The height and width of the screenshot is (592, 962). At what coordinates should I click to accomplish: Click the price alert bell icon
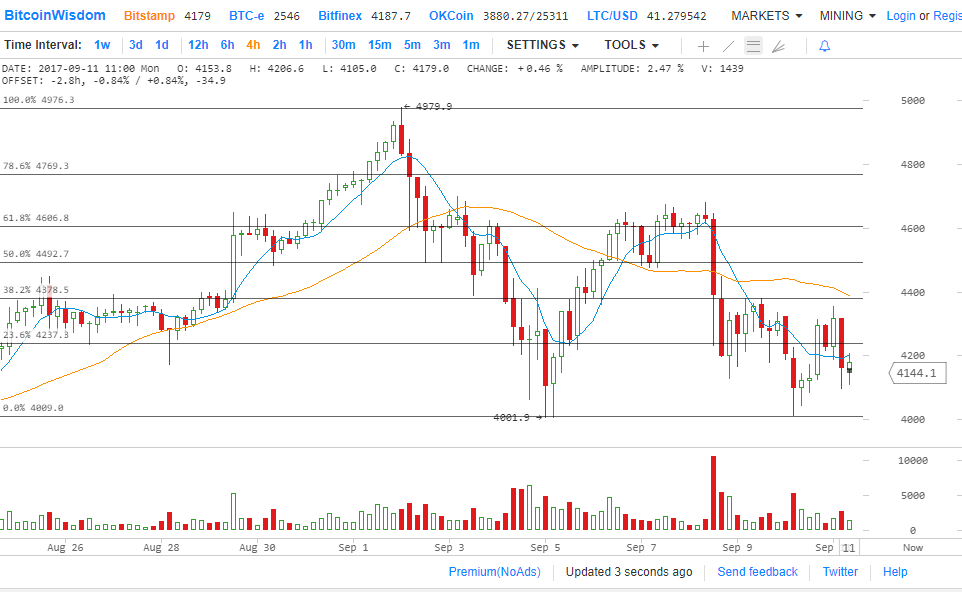click(x=824, y=46)
